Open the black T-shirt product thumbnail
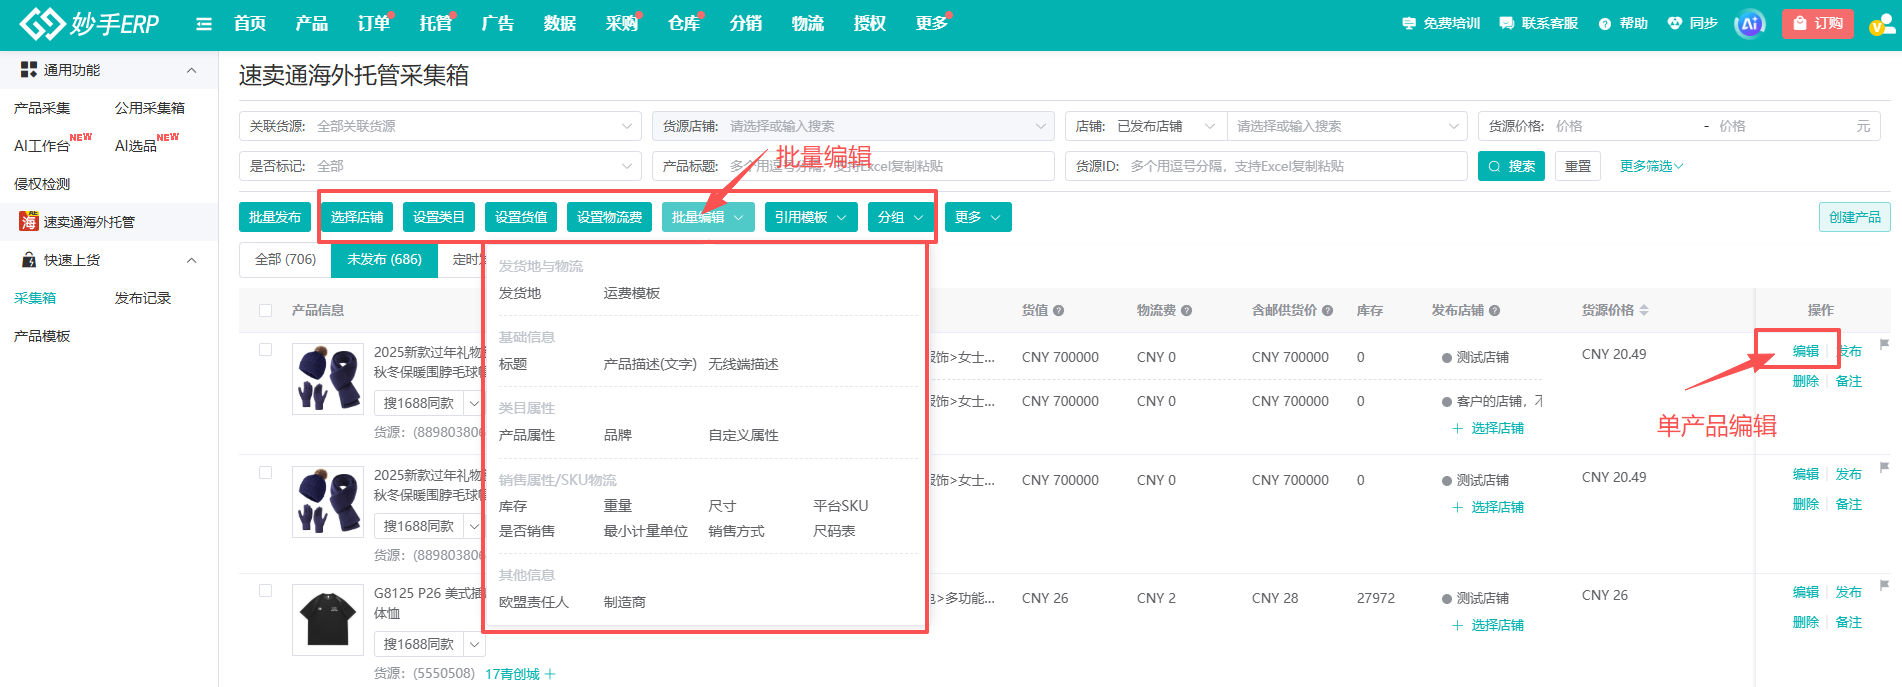1902x687 pixels. click(x=328, y=620)
